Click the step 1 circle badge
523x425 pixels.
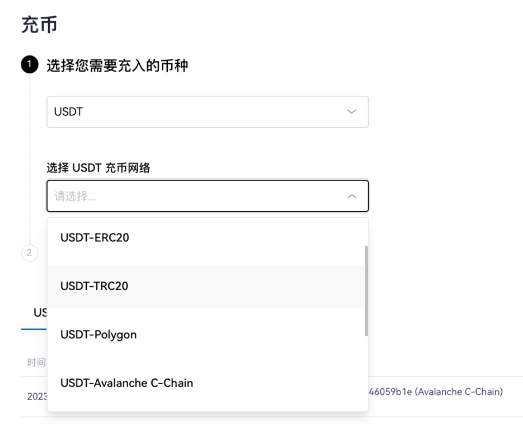30,65
